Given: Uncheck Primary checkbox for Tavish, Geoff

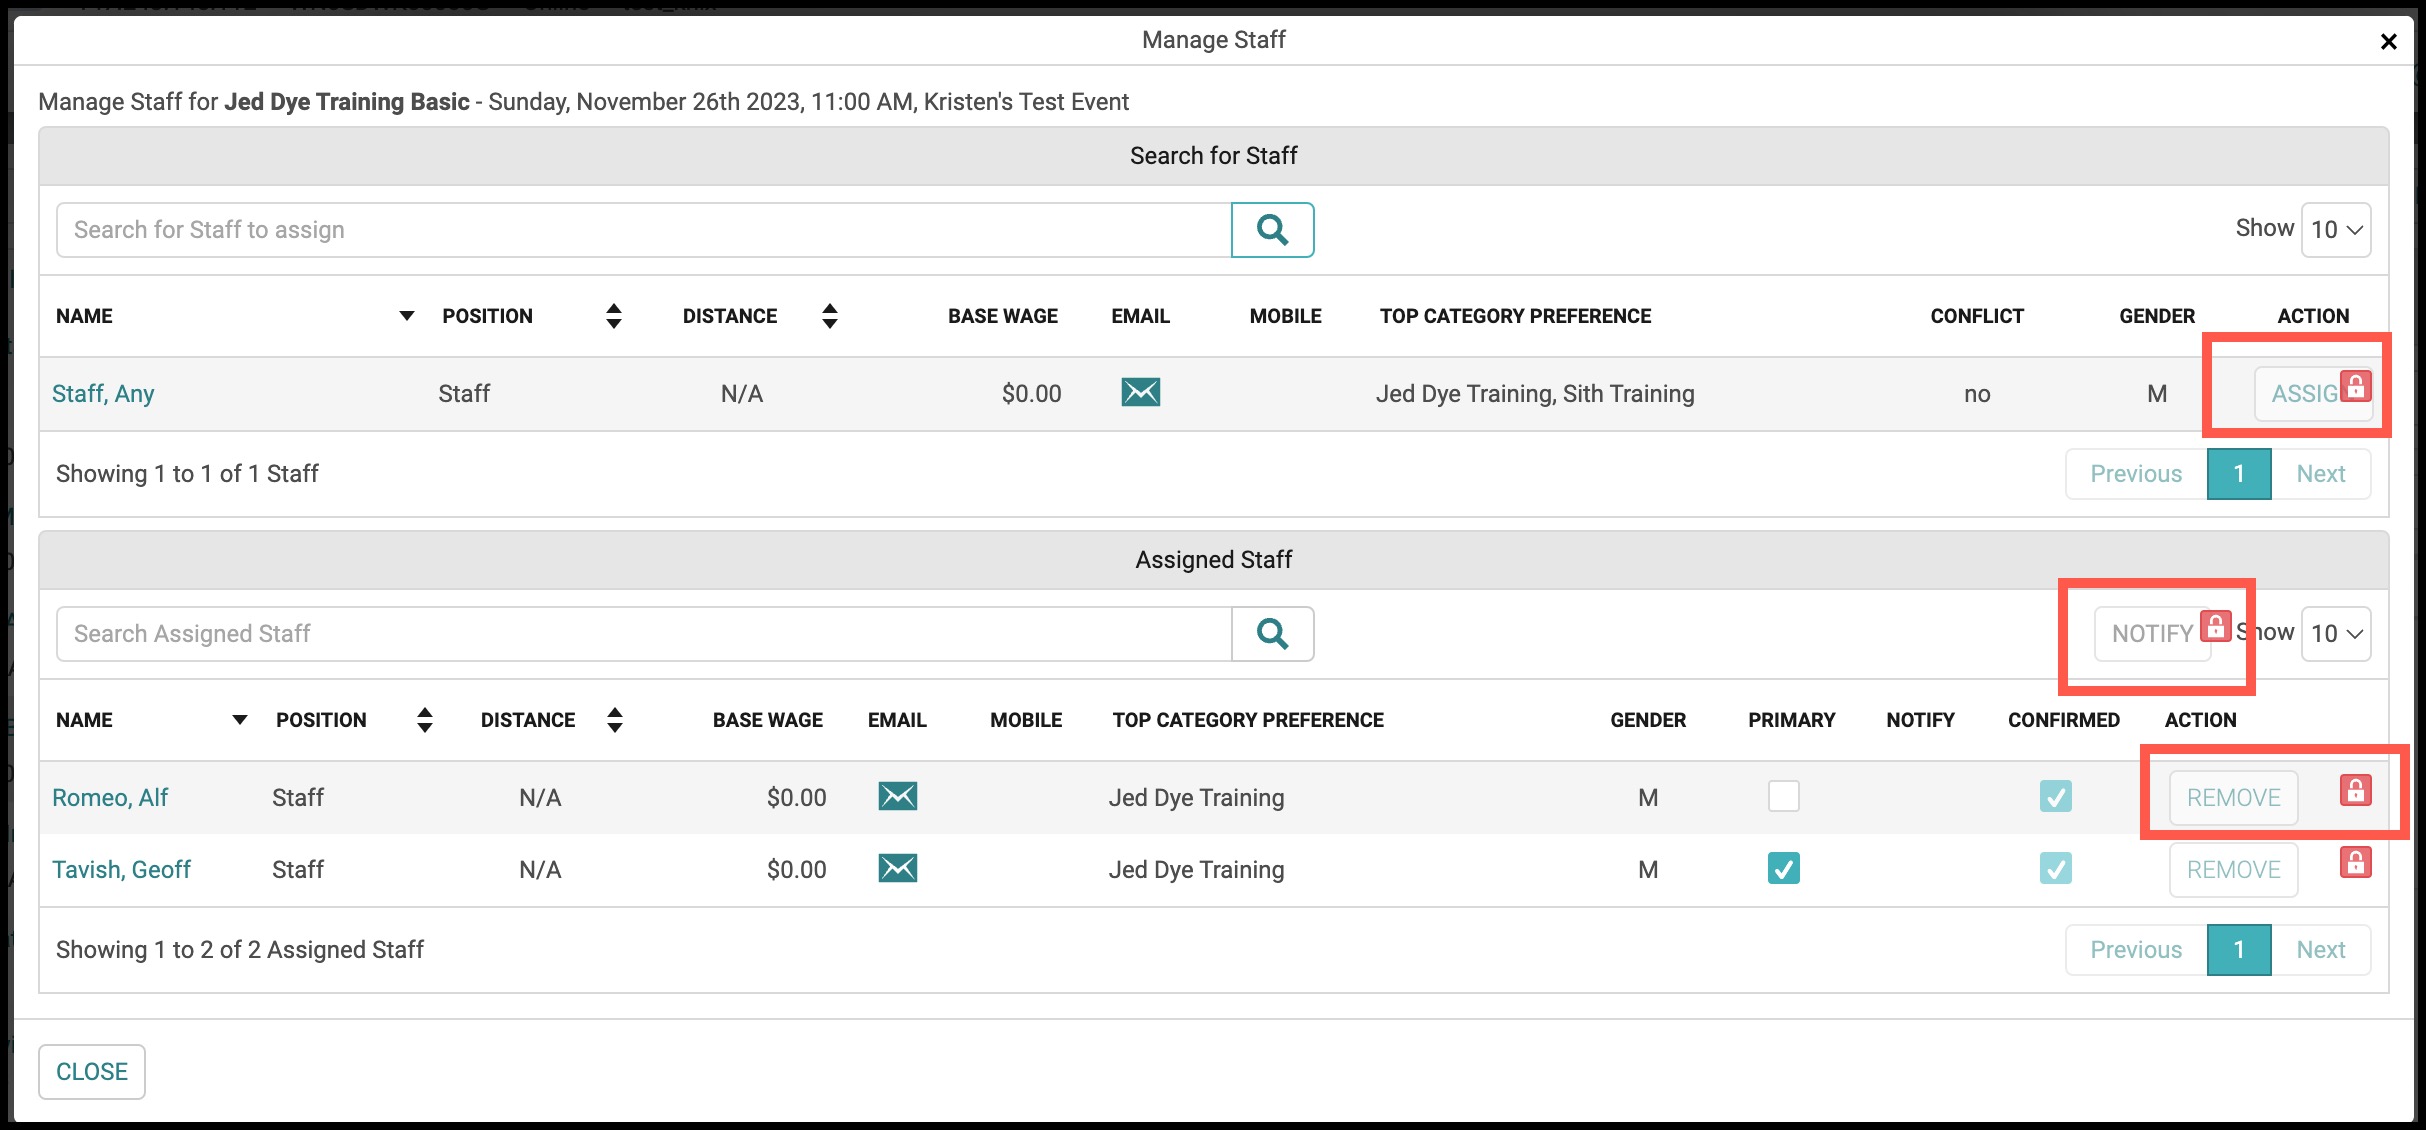Looking at the screenshot, I should (1784, 868).
